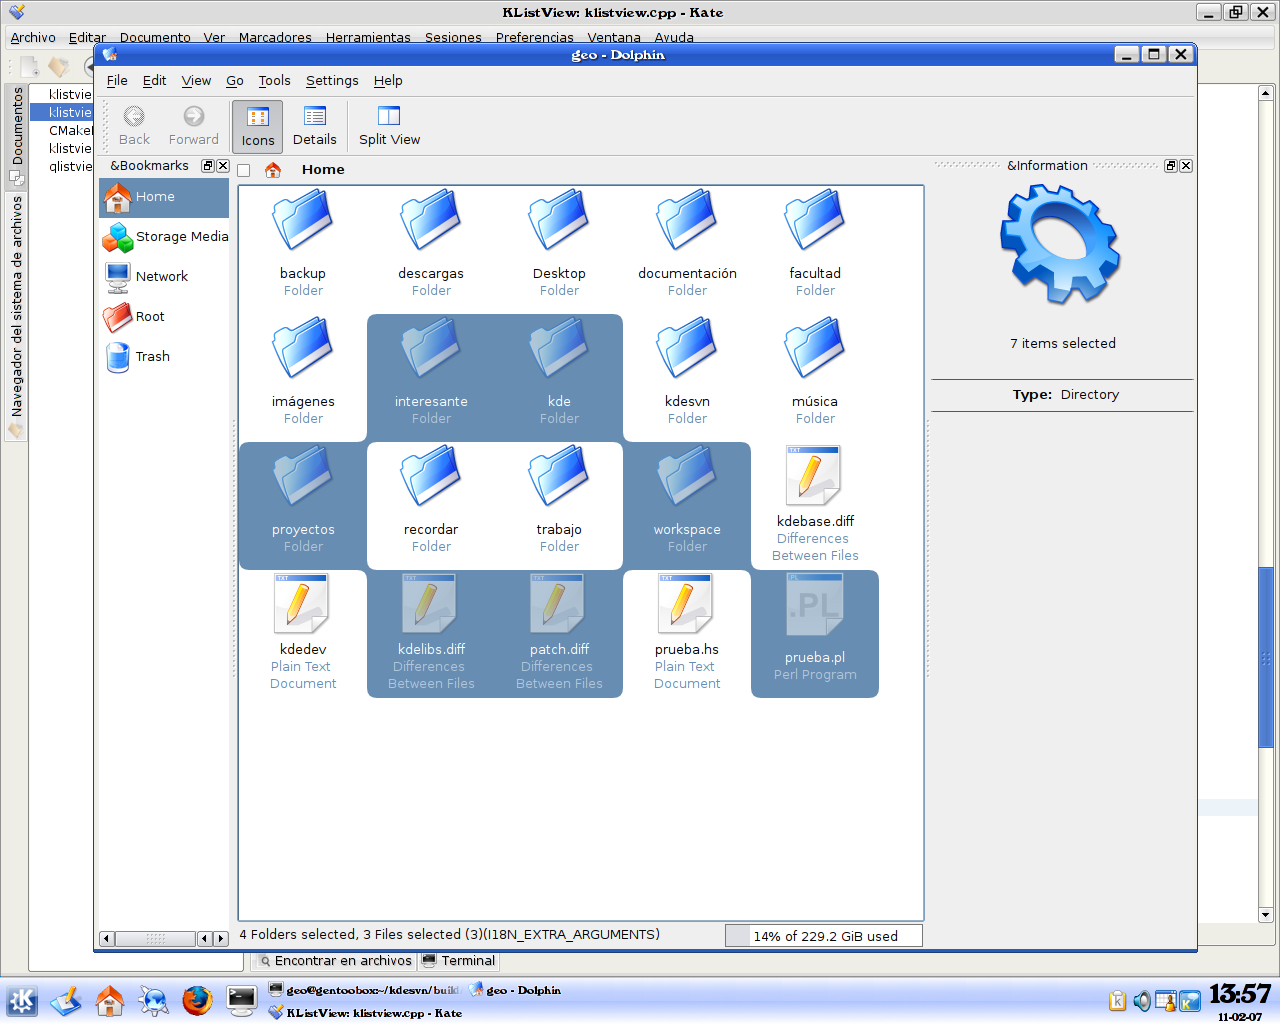
Task: Open Documentos side tab in Kate
Action: click(17, 135)
